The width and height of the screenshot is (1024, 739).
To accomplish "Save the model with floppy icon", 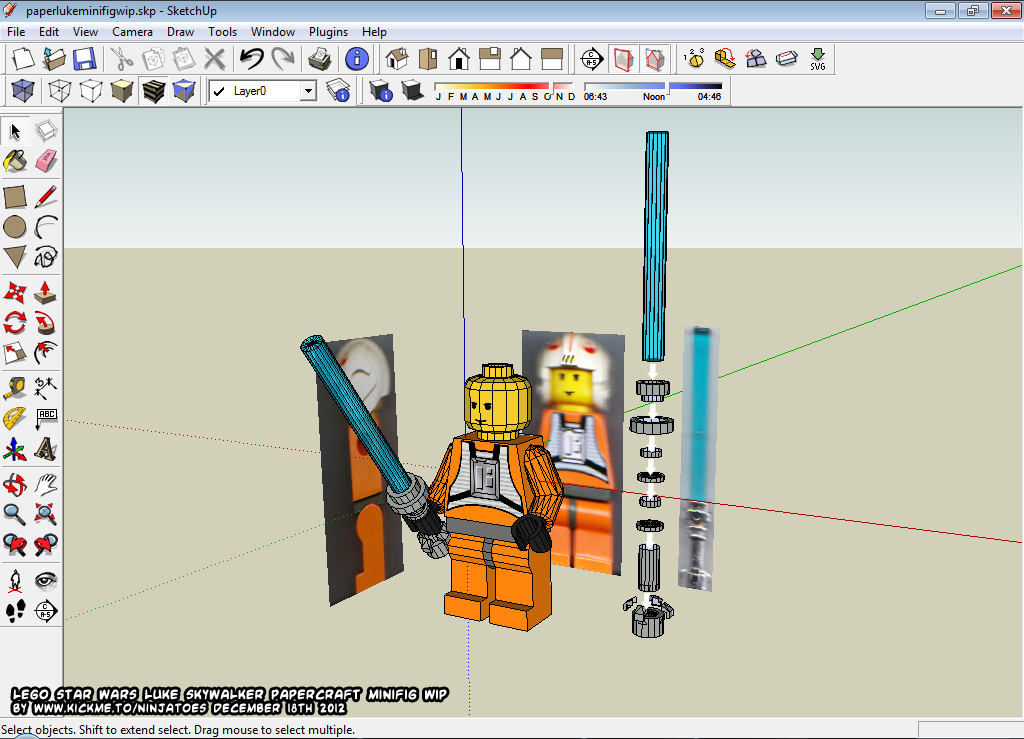I will (85, 59).
